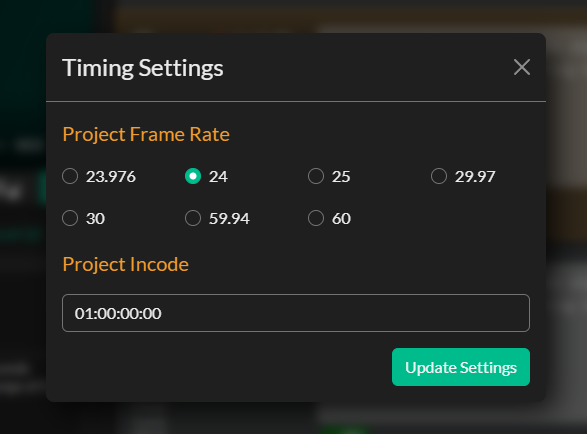Click the "29.97" label text
Viewport: 587px width, 434px height.
click(475, 176)
